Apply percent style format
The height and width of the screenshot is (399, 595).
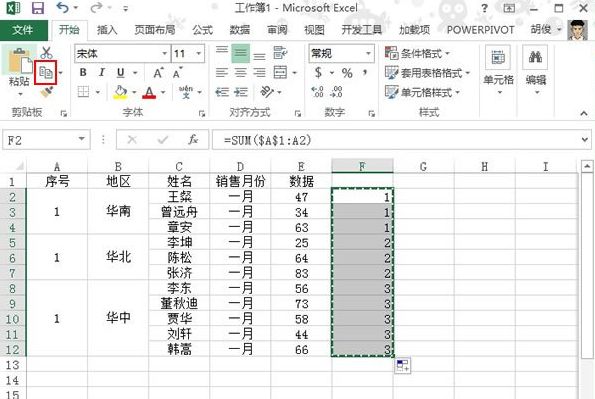(x=347, y=73)
